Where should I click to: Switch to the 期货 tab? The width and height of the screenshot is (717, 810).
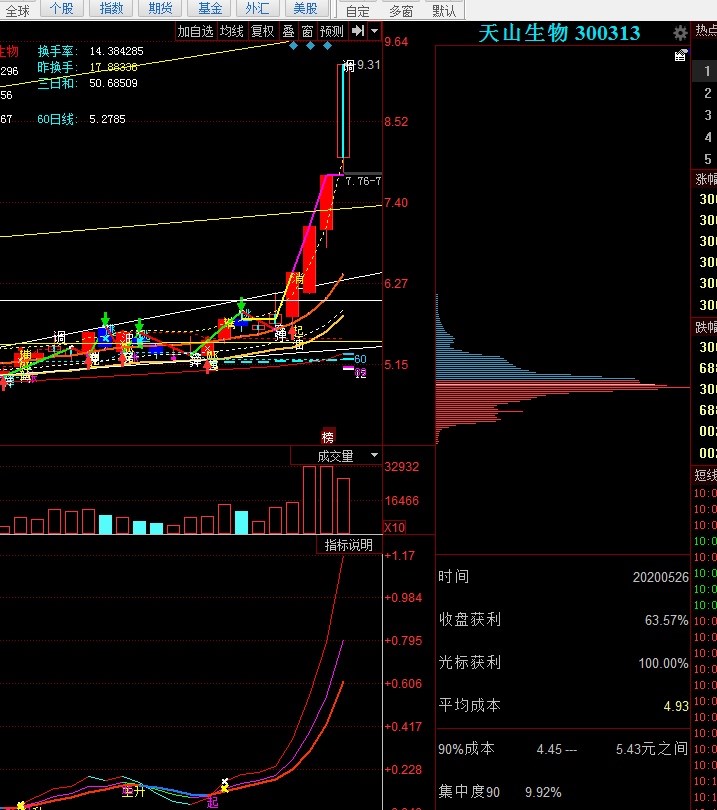point(160,9)
